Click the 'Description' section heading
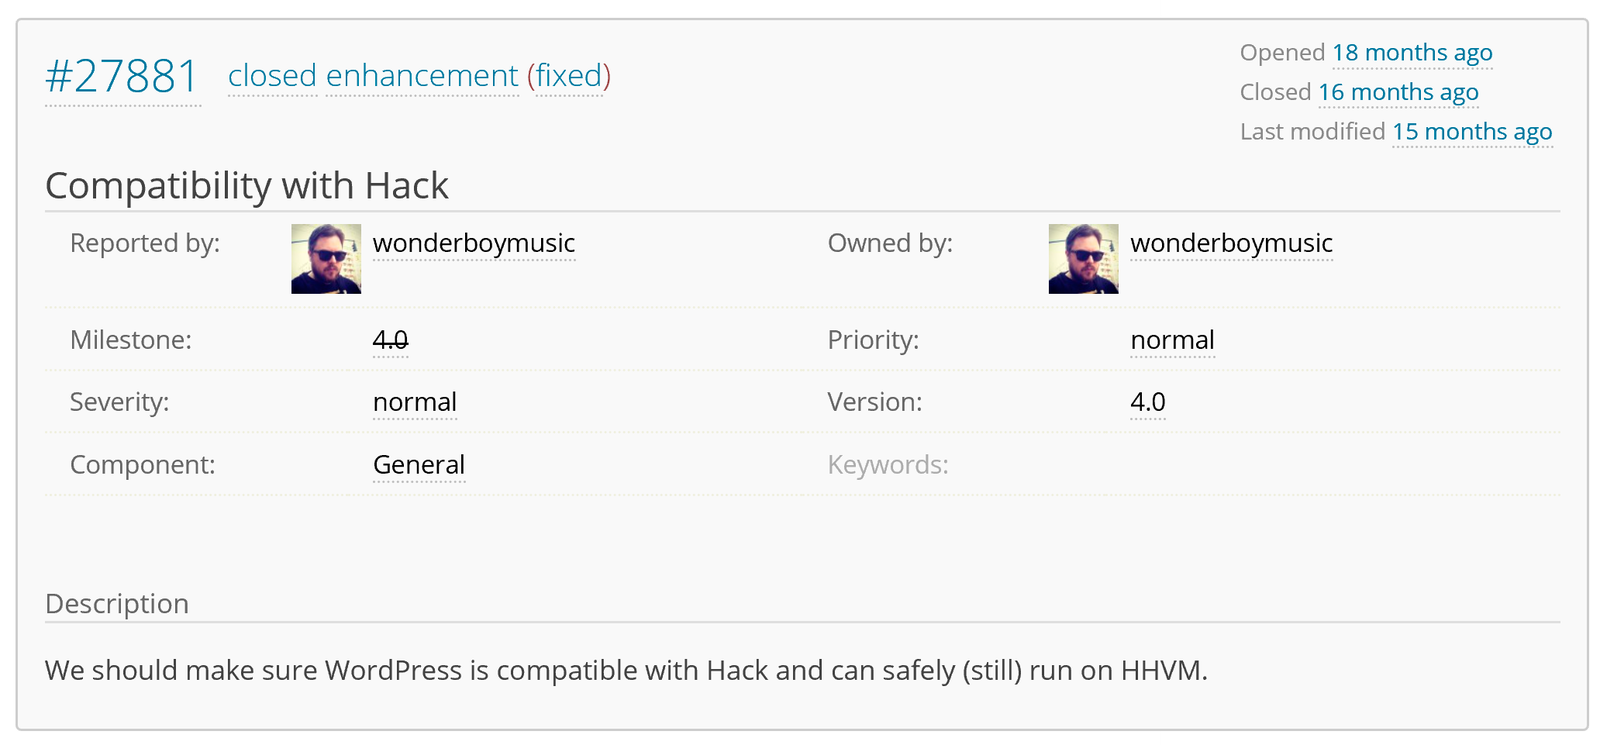This screenshot has width=1600, height=745. (117, 604)
